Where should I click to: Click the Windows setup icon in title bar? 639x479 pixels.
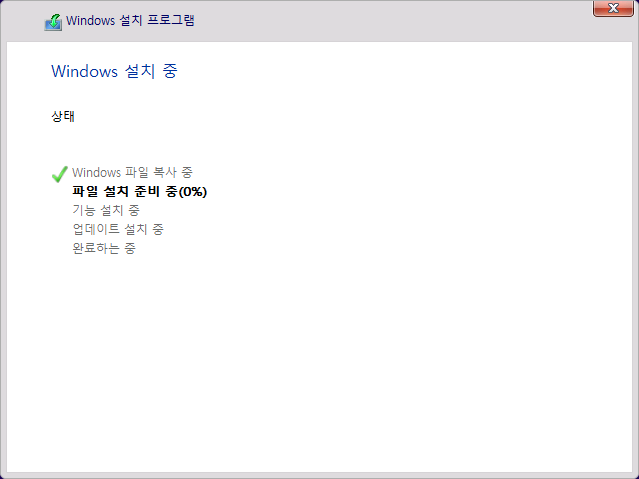click(53, 22)
